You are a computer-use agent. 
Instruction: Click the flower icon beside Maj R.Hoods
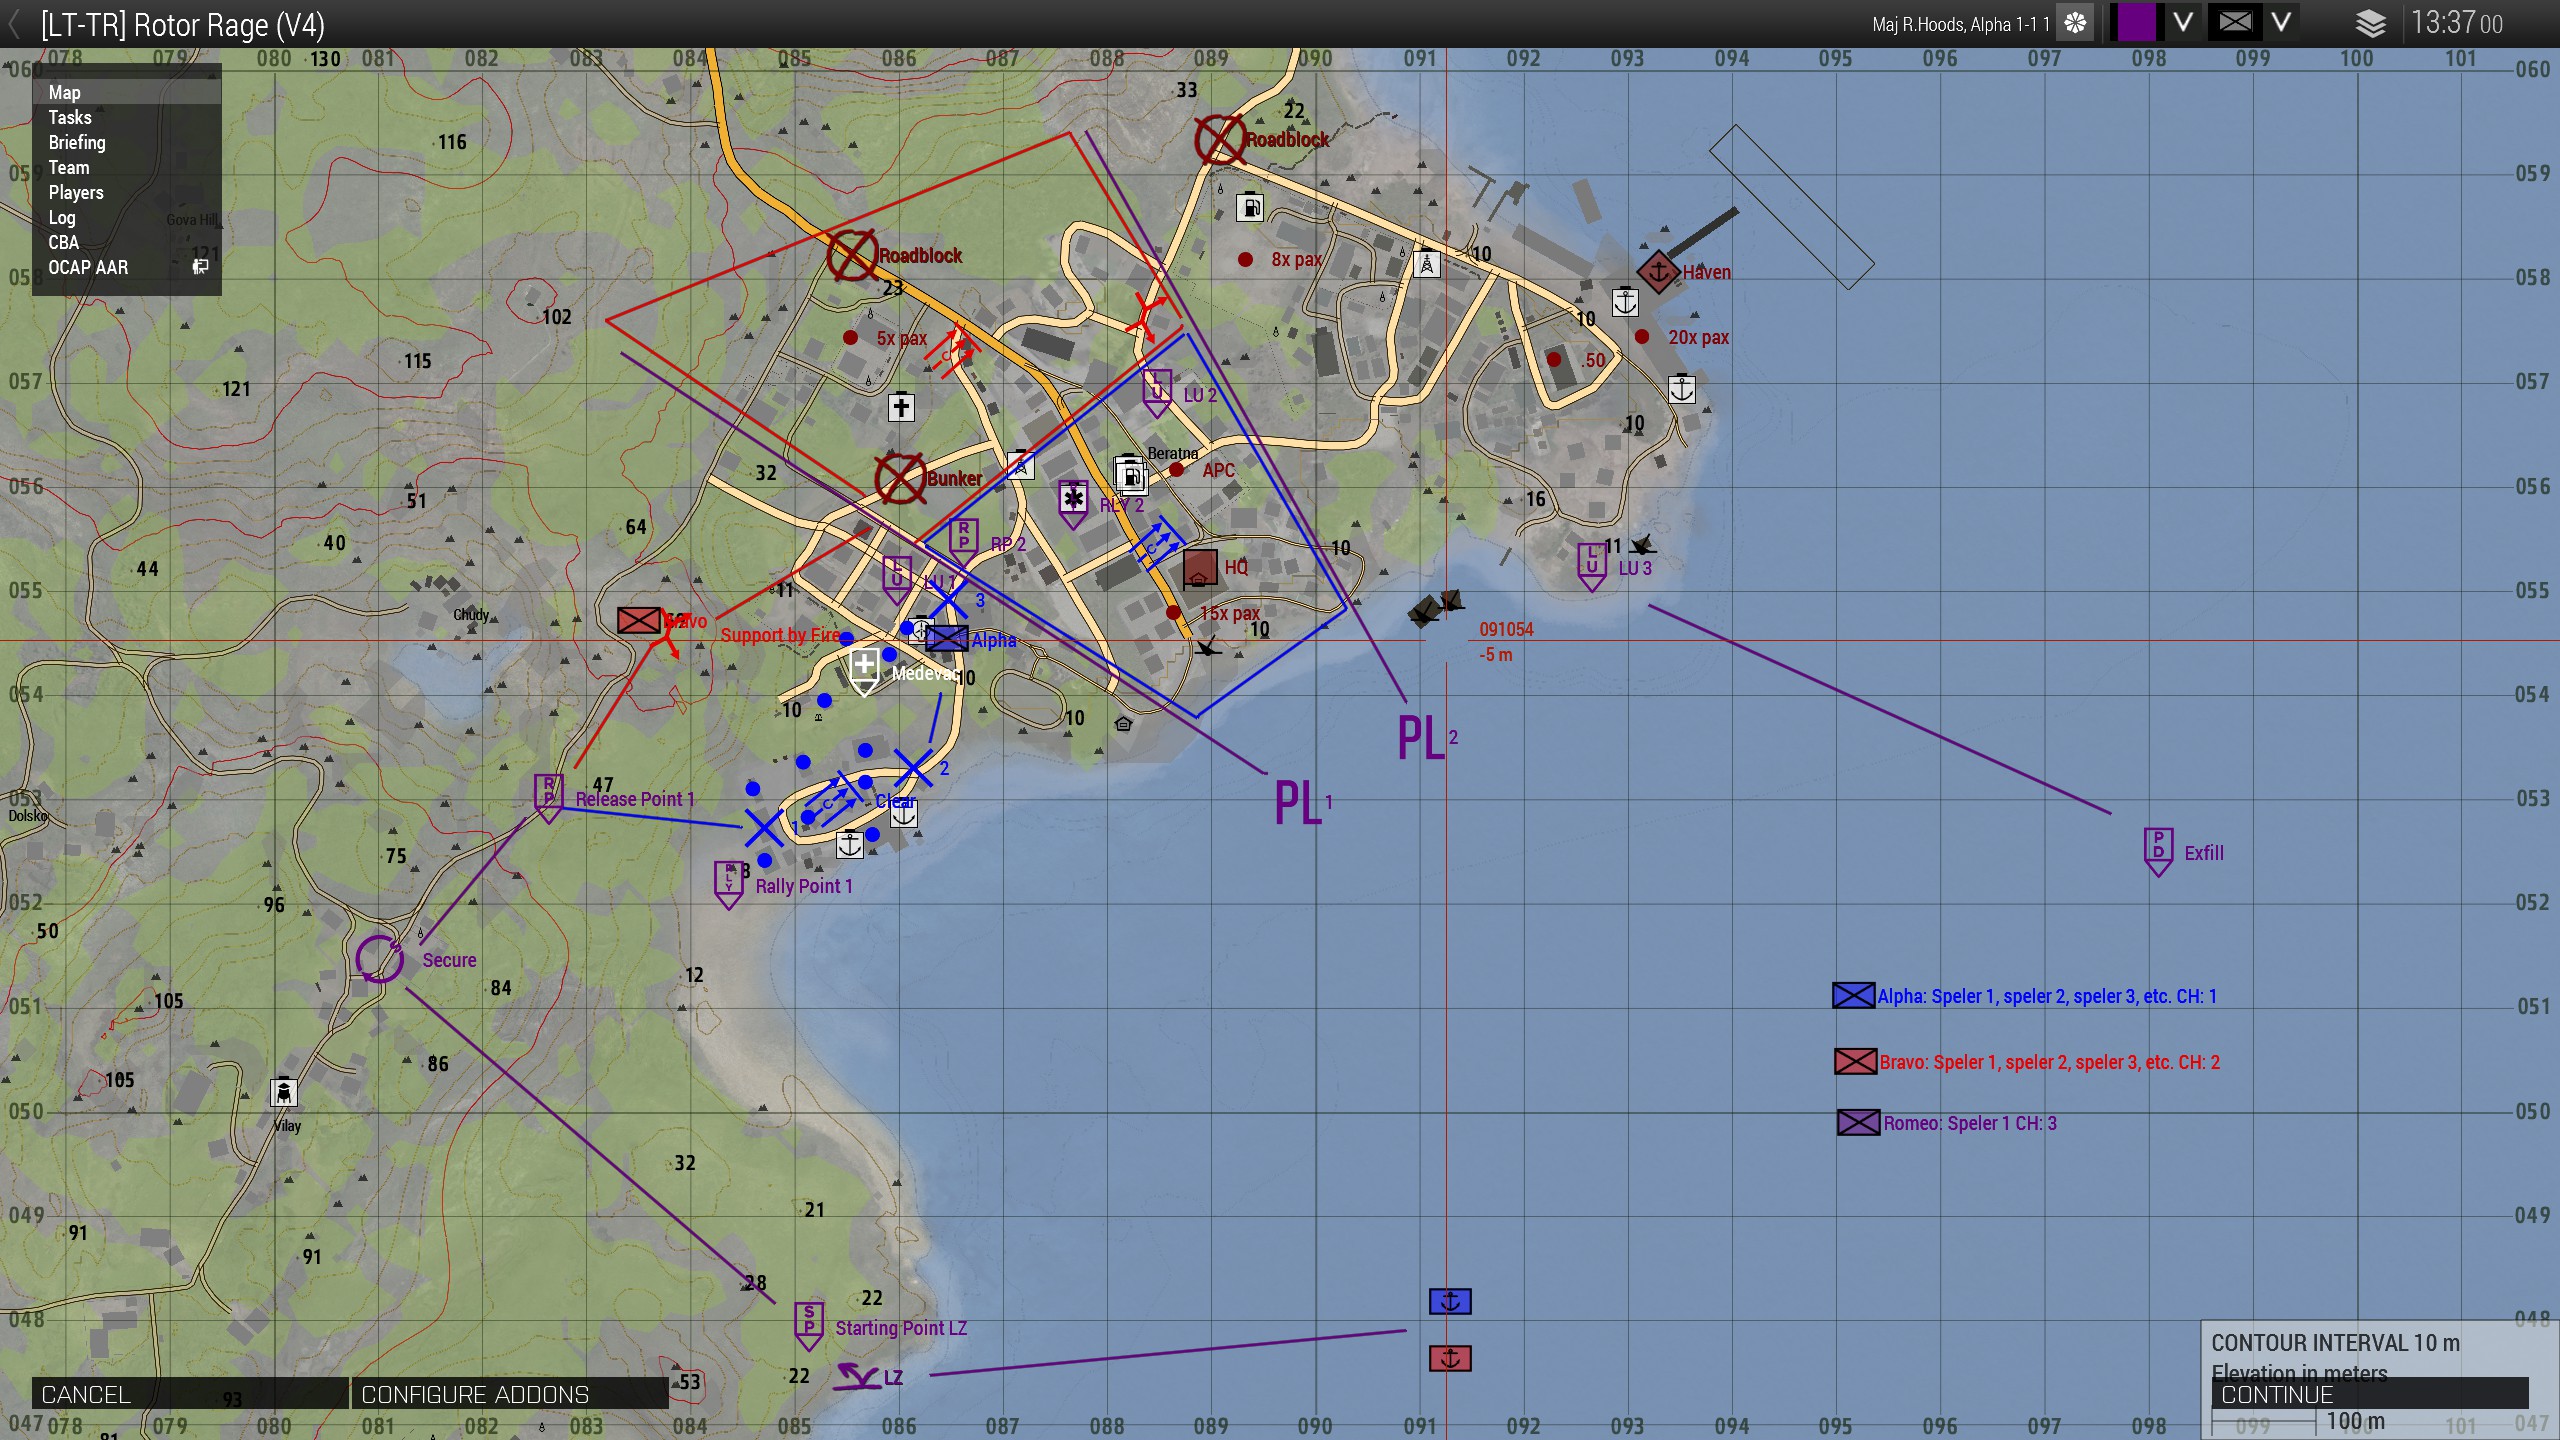pyautogui.click(x=2075, y=23)
